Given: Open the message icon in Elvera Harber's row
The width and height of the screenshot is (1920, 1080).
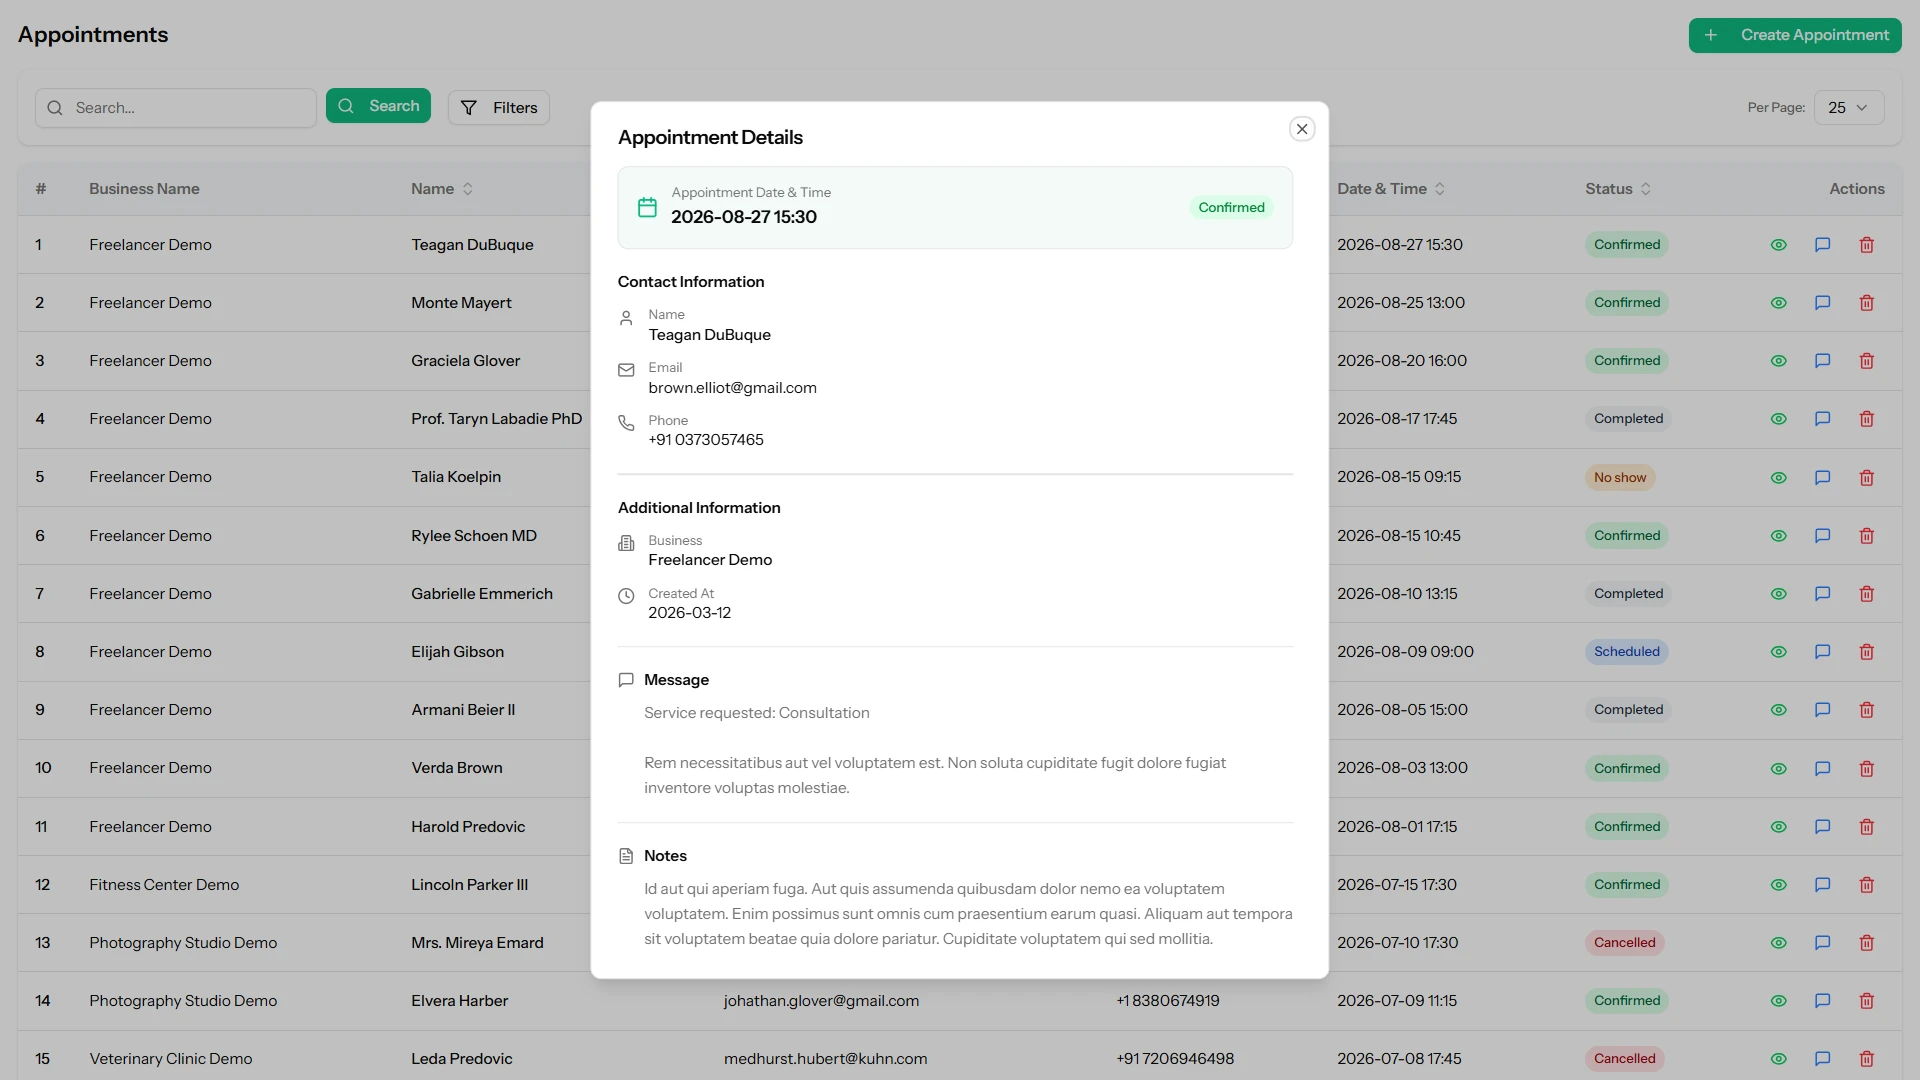Looking at the screenshot, I should (x=1822, y=1001).
